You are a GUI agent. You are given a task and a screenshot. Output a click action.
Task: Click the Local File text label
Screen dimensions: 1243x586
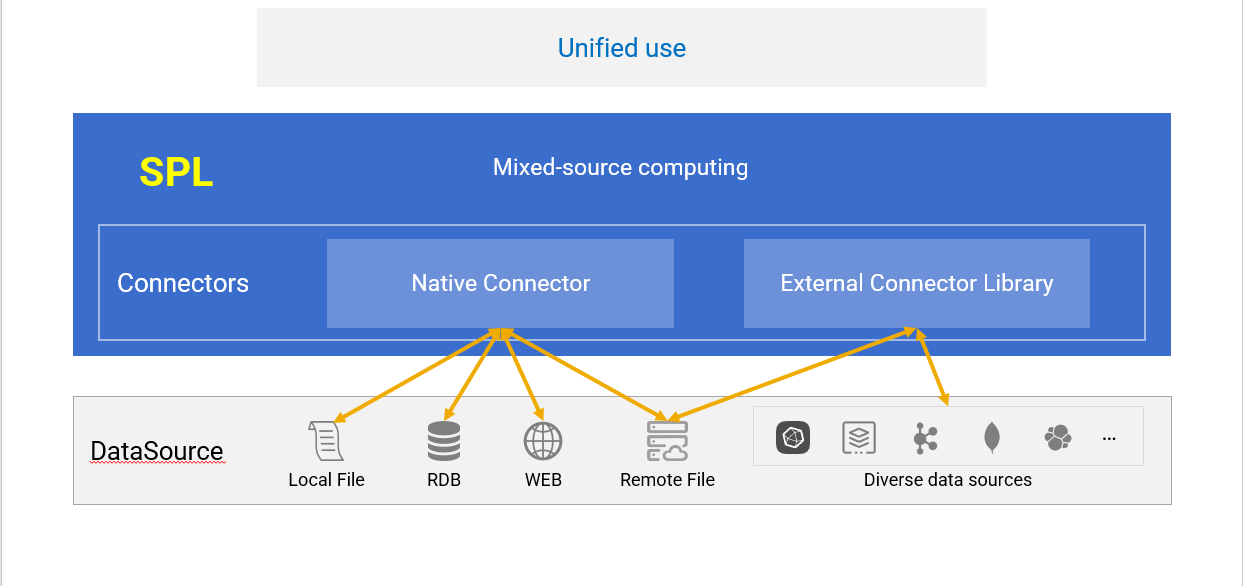click(x=326, y=480)
